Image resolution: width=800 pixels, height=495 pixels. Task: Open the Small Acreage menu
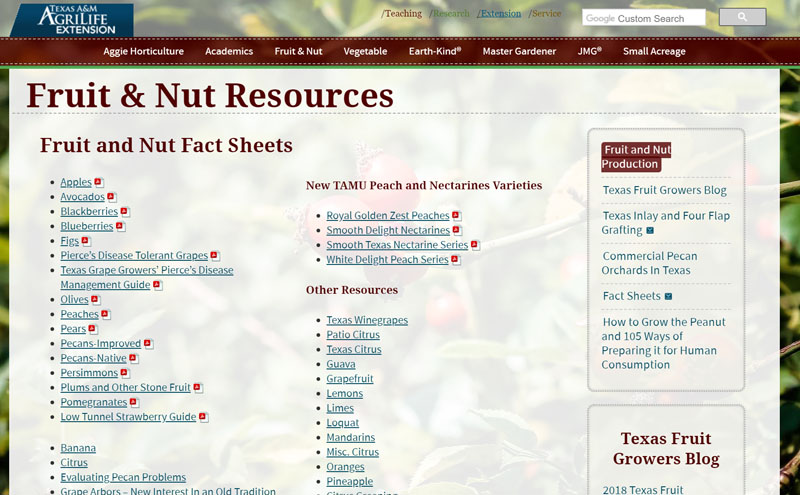click(x=654, y=51)
